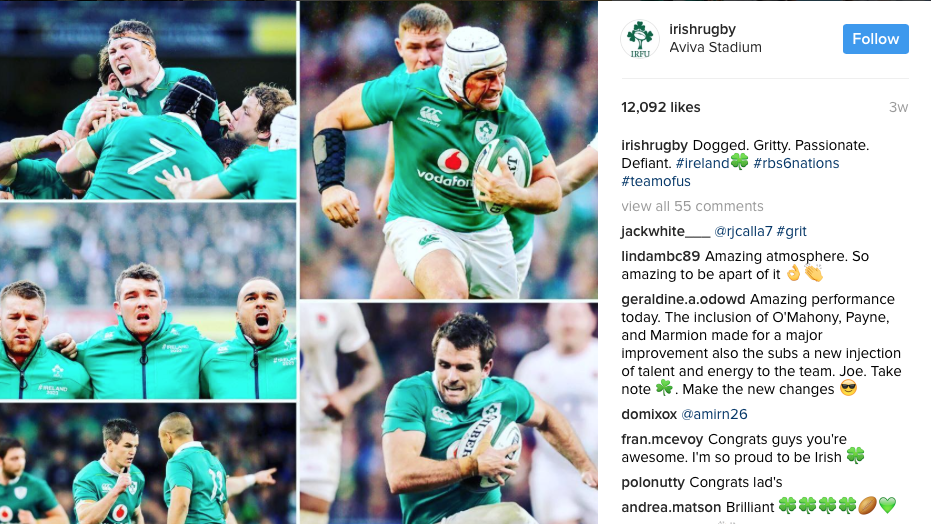The height and width of the screenshot is (524, 931).
Task: Click the 3w post timestamp
Action: [898, 107]
